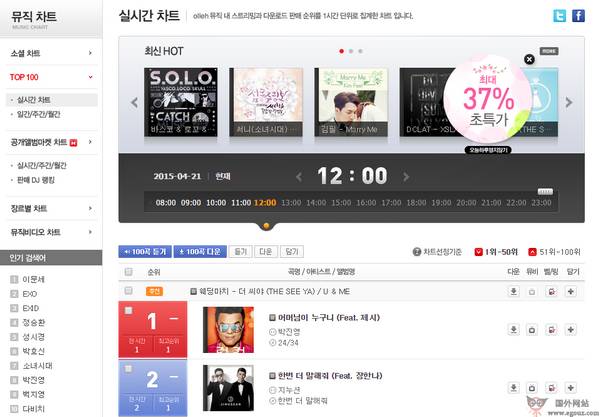The image size is (600, 417).
Task: Download the rank 1 song icon
Action: (x=514, y=329)
